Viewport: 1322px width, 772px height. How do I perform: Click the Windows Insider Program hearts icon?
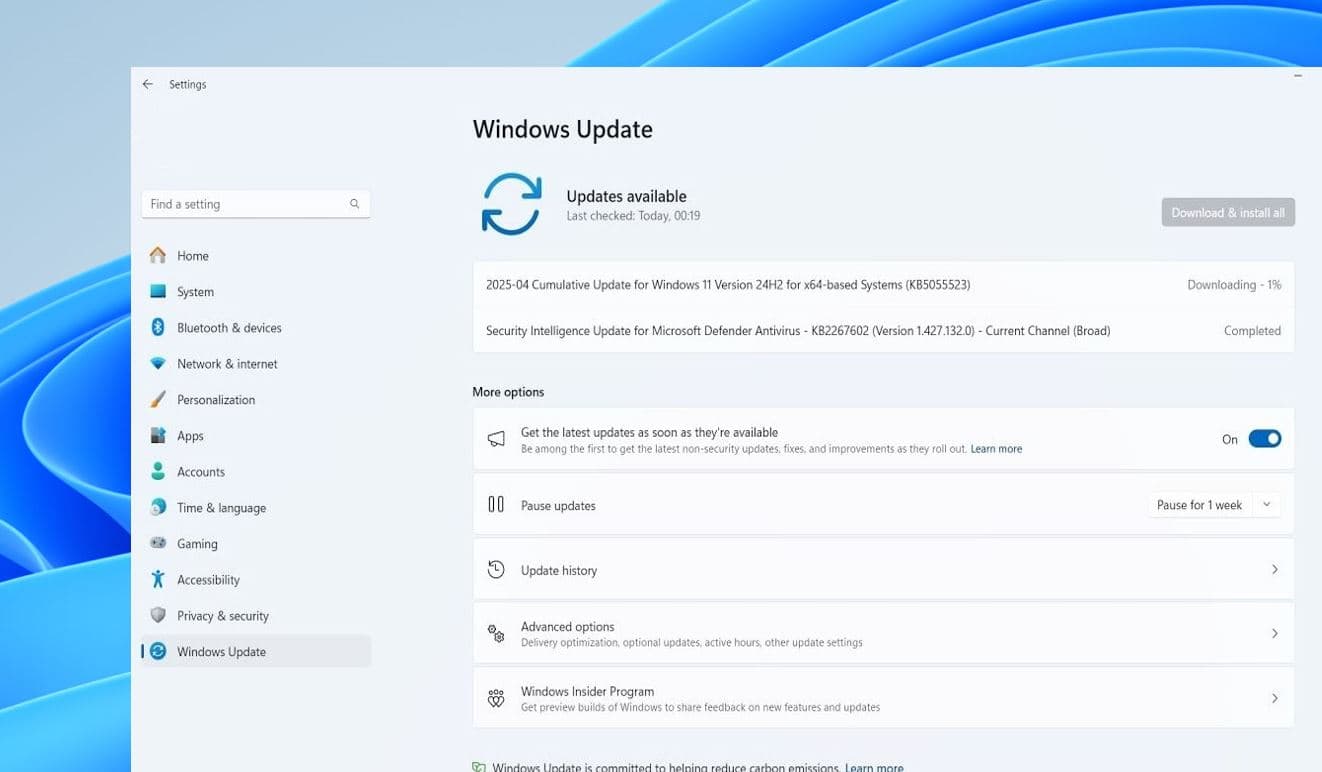[496, 698]
